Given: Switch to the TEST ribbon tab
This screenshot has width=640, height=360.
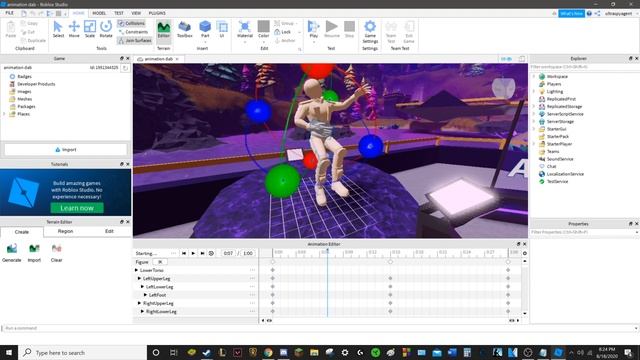Looking at the screenshot, I should pos(119,13).
